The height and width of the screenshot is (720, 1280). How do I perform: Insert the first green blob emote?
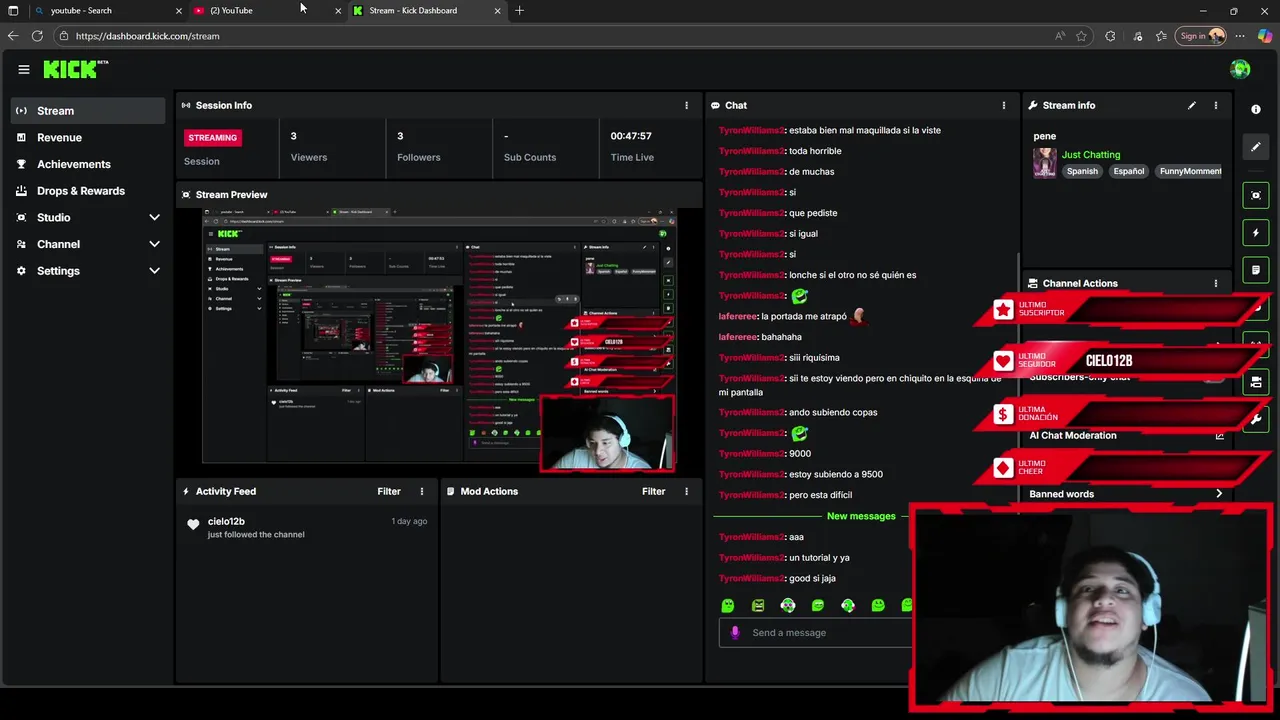728,605
